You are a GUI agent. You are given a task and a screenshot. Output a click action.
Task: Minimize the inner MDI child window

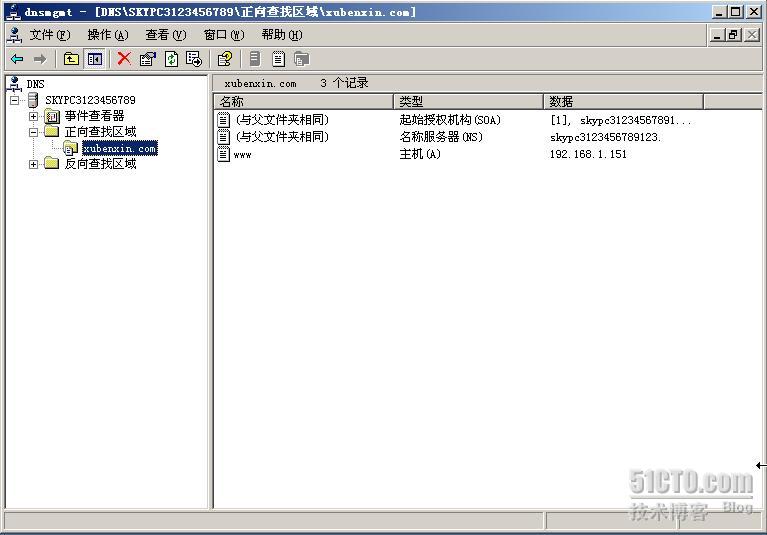click(x=717, y=35)
